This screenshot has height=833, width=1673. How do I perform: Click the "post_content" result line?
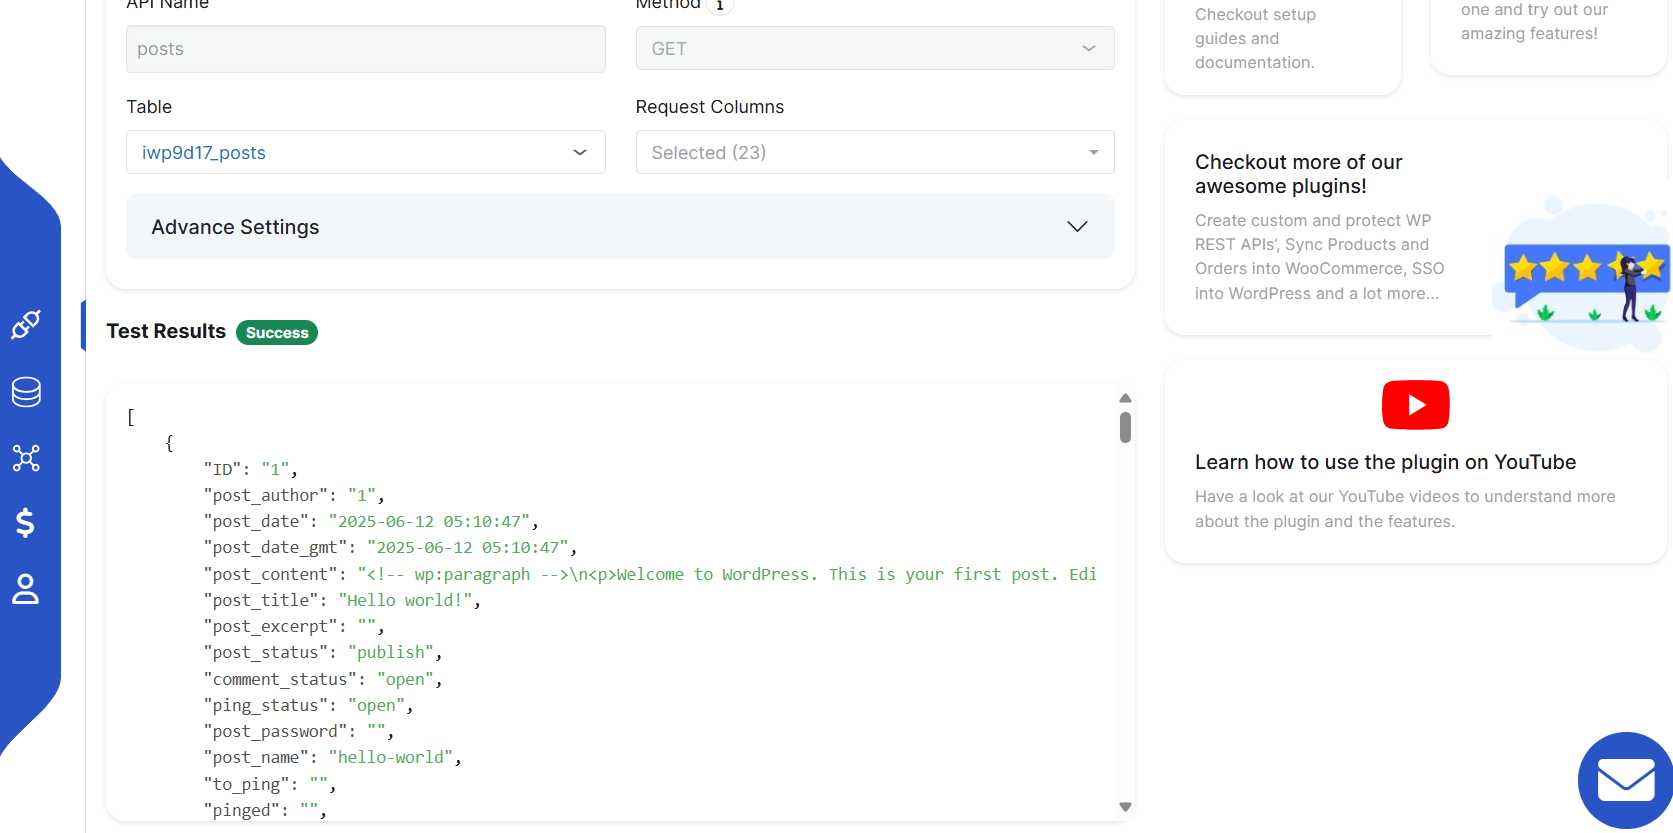[x=650, y=574]
